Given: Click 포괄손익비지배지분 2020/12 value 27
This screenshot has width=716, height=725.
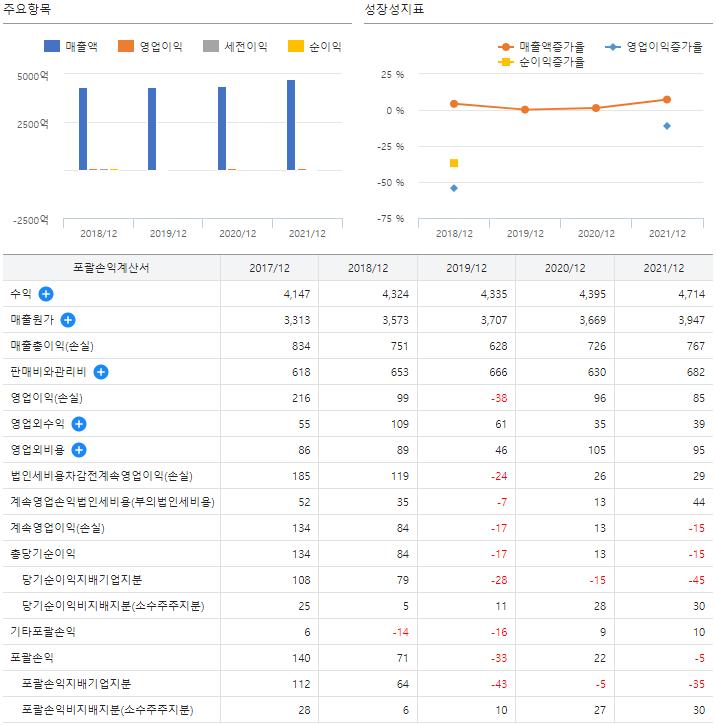Looking at the screenshot, I should [600, 710].
